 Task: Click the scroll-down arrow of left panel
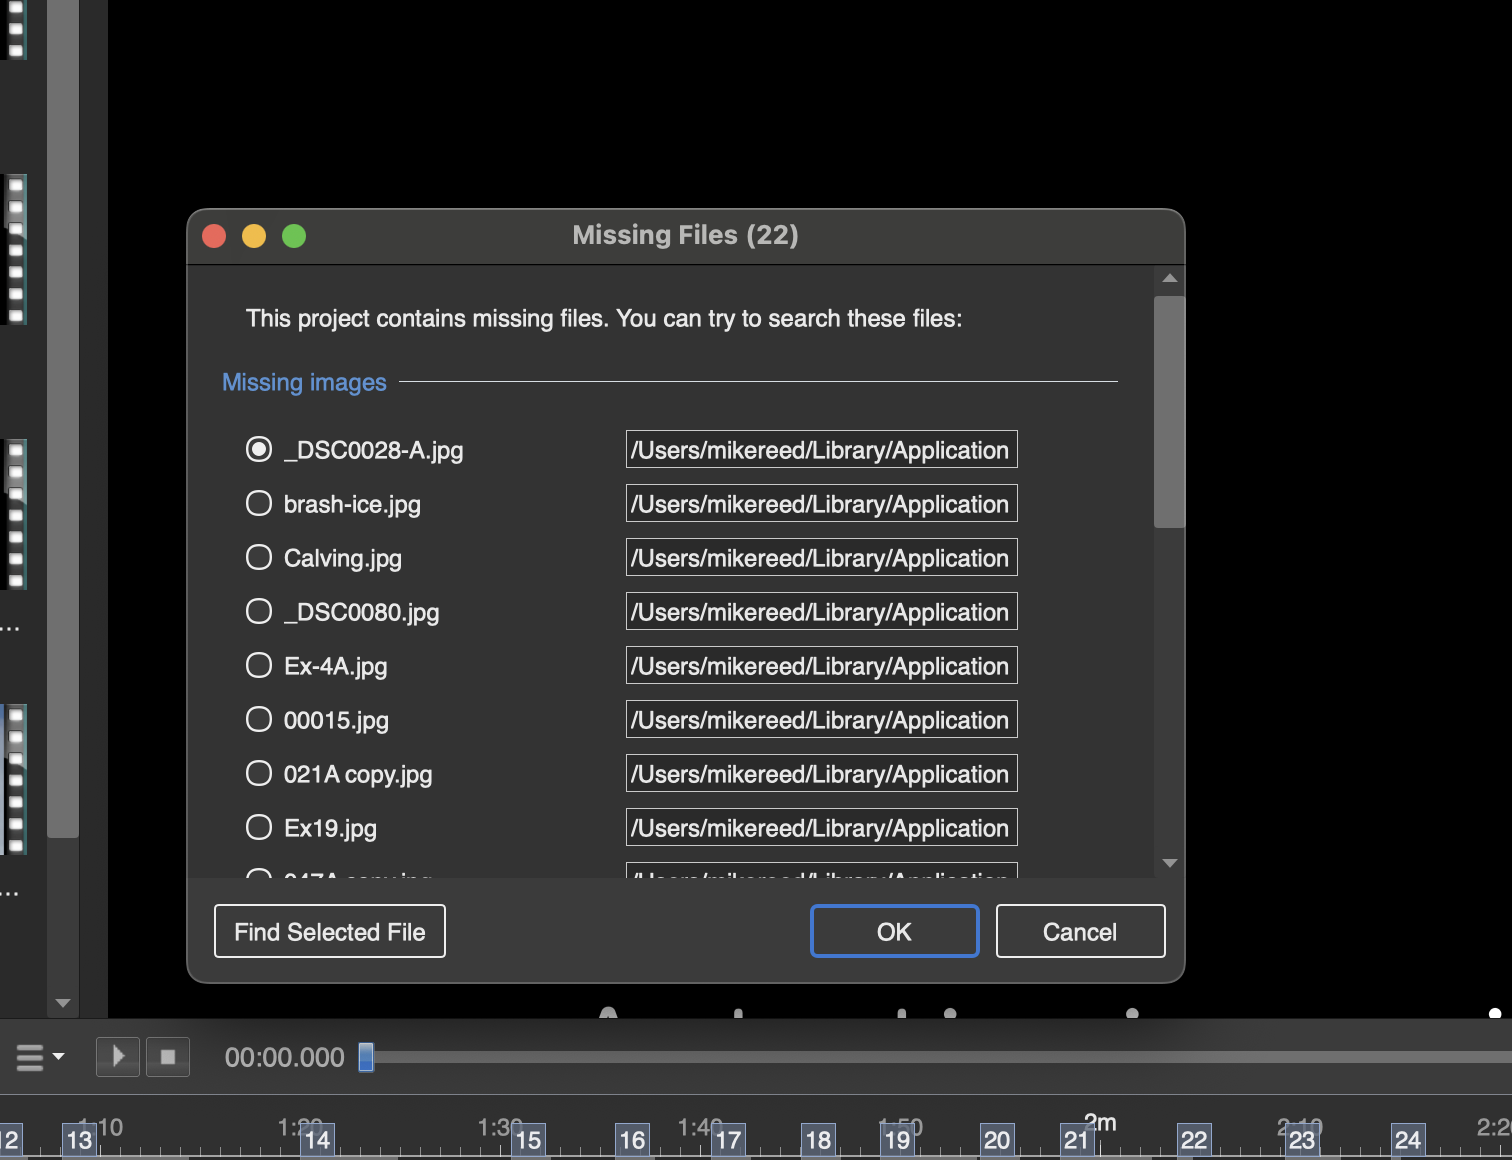[x=63, y=1003]
